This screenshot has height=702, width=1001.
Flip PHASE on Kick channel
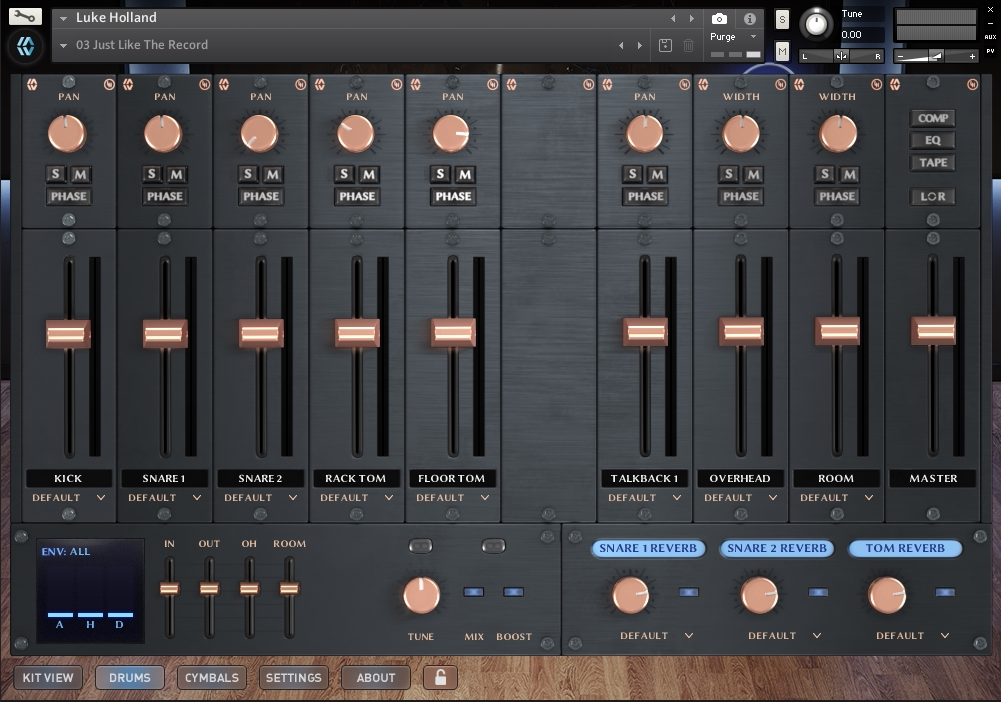click(x=68, y=197)
